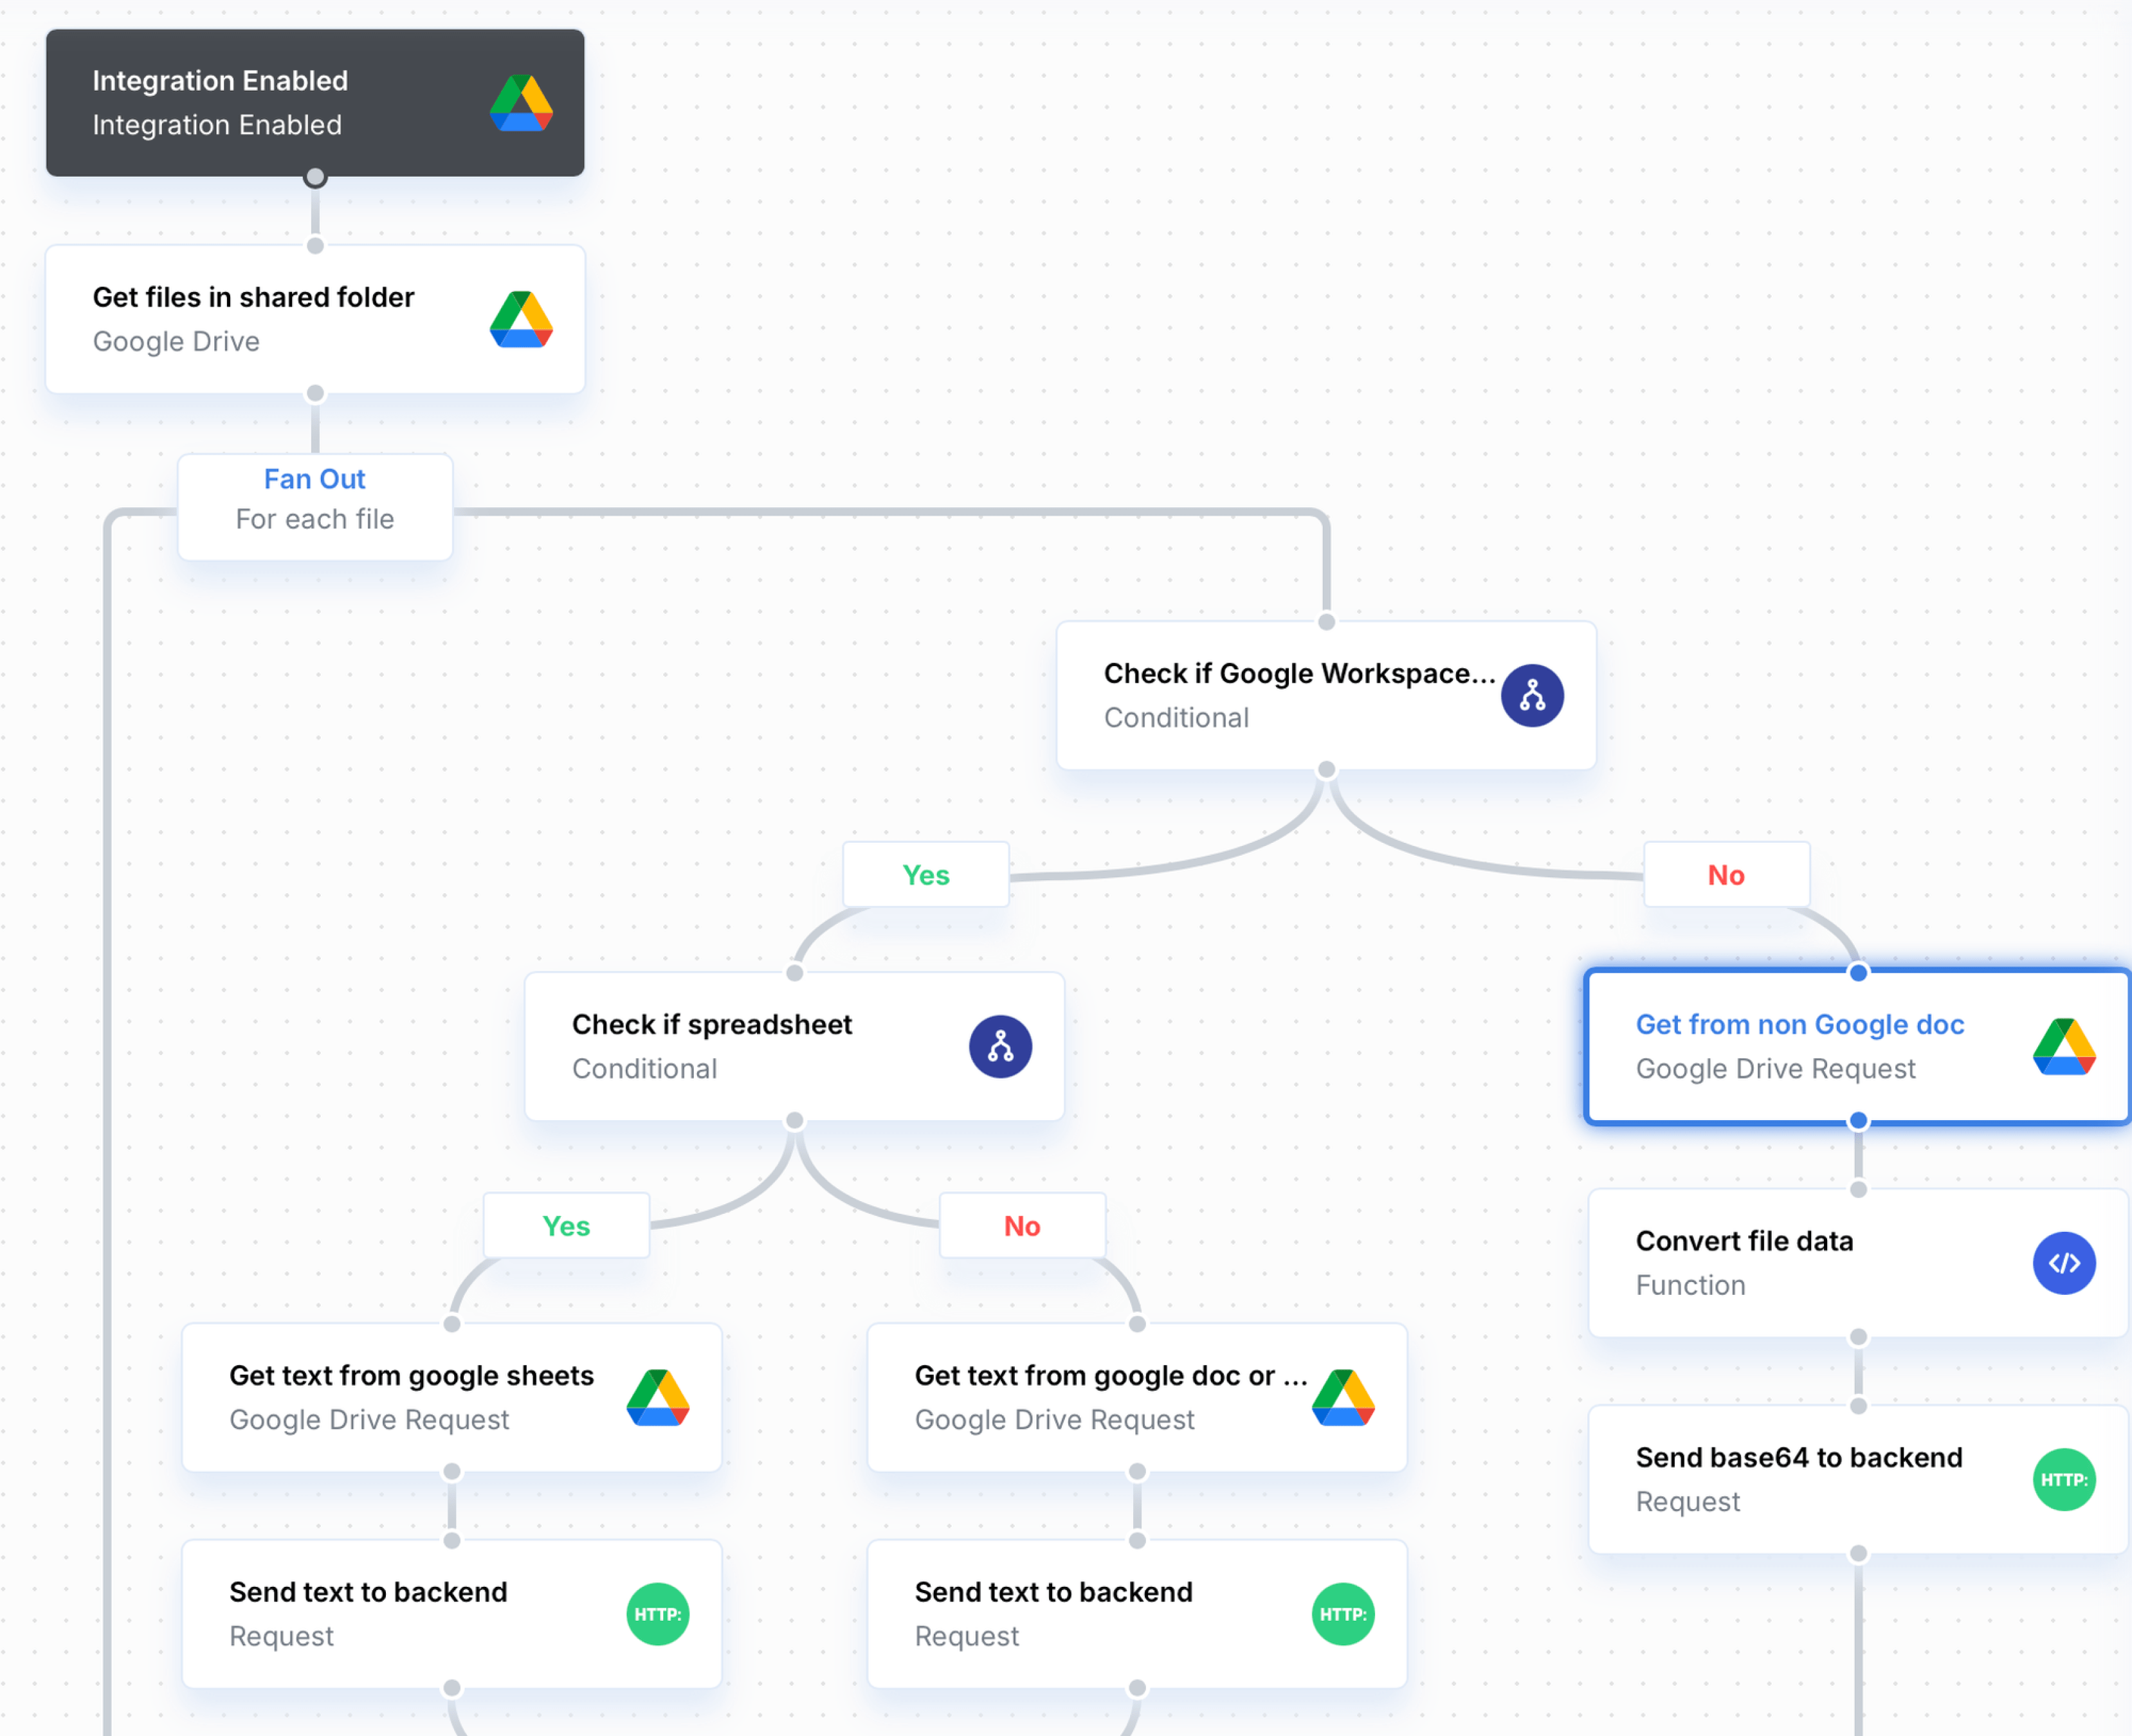Click Yes branch label under Check if Google Workspace
Screen dimensions: 2132x1736
click(x=925, y=875)
